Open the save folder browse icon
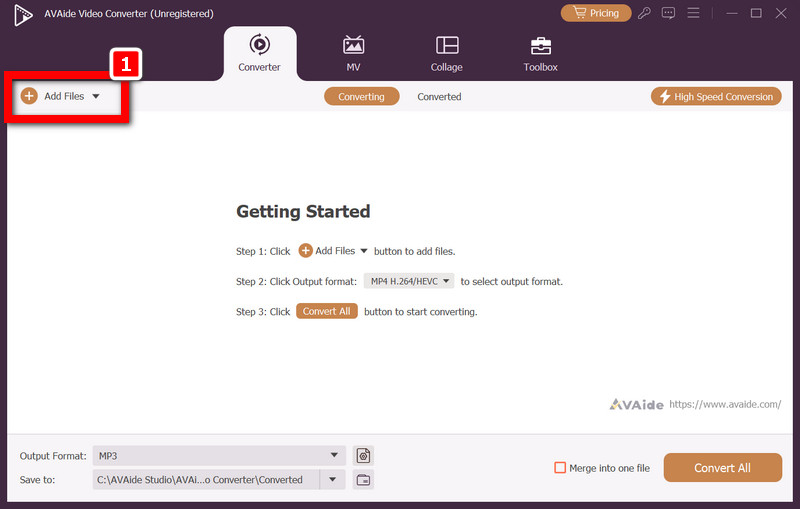Screen dimensions: 800x509 pyautogui.click(x=363, y=480)
